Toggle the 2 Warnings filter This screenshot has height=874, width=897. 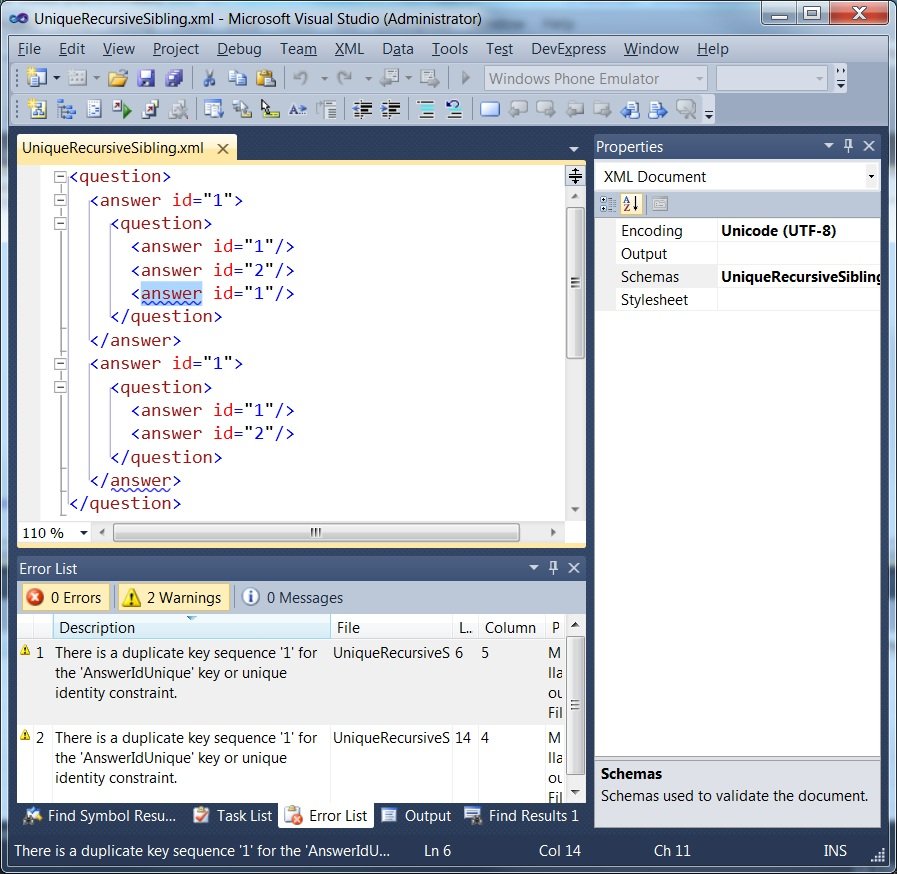coord(173,598)
